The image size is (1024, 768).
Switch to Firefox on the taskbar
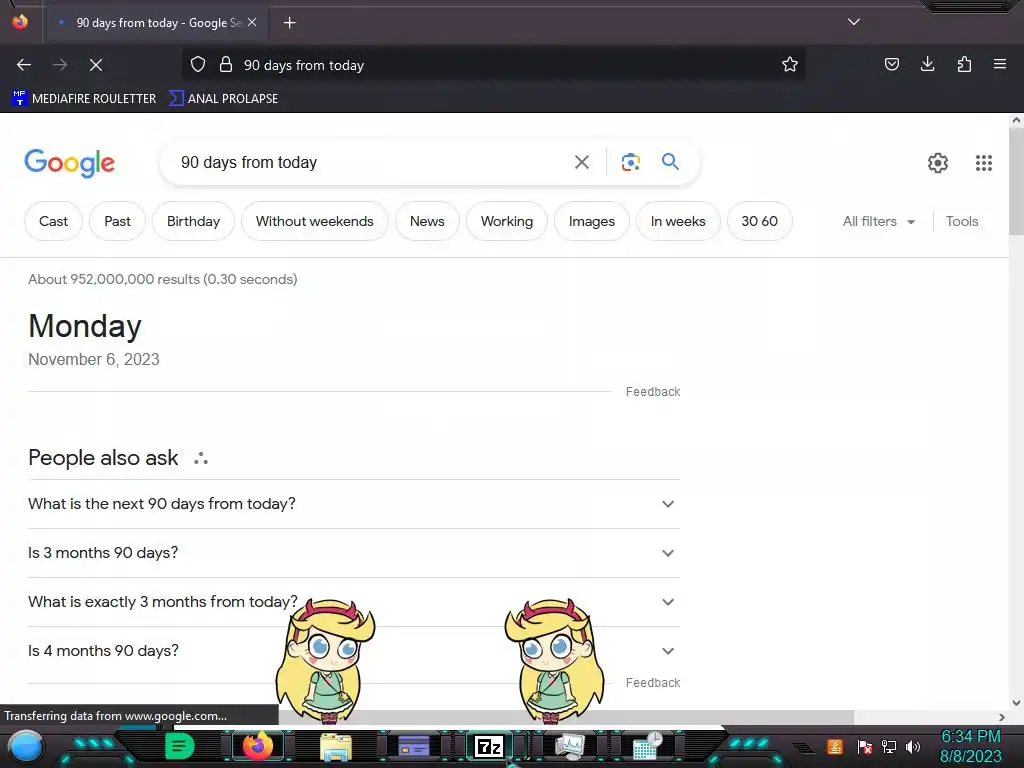click(x=257, y=746)
